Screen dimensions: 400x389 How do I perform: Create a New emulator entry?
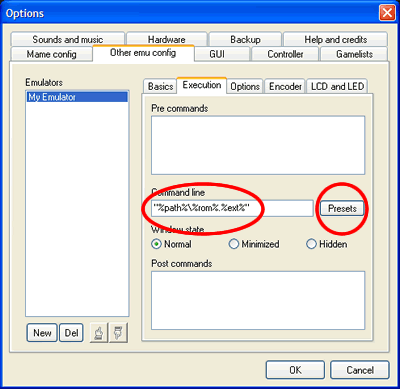42,333
